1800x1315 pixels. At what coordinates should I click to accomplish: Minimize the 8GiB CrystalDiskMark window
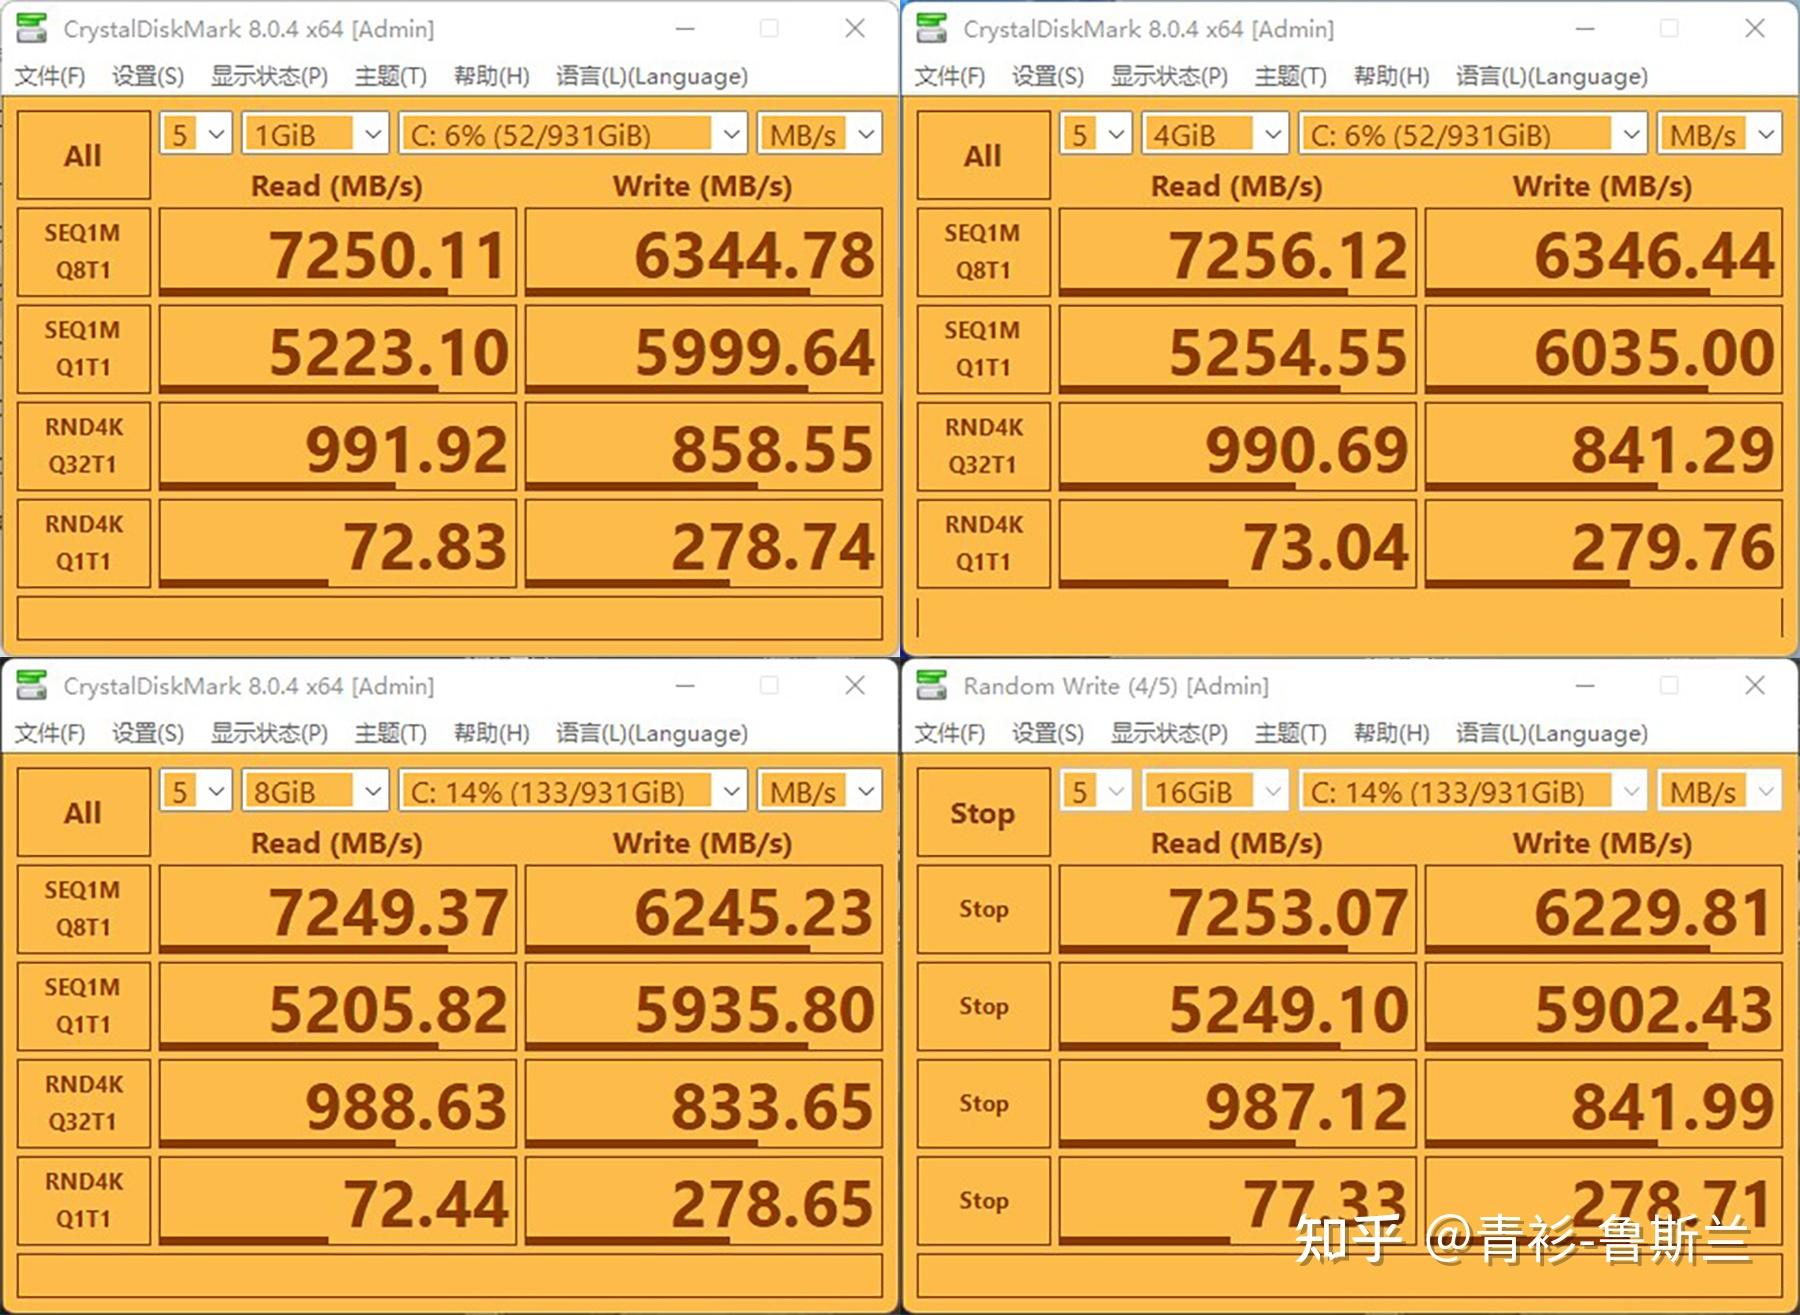point(685,685)
